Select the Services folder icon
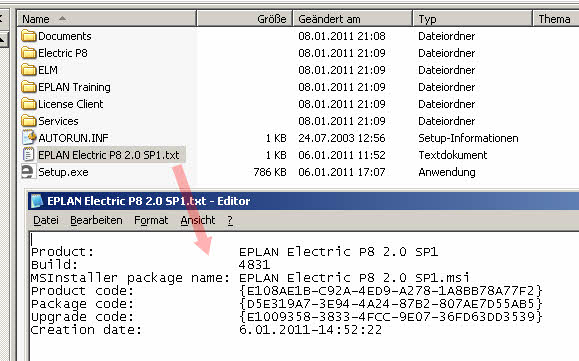 coord(28,121)
